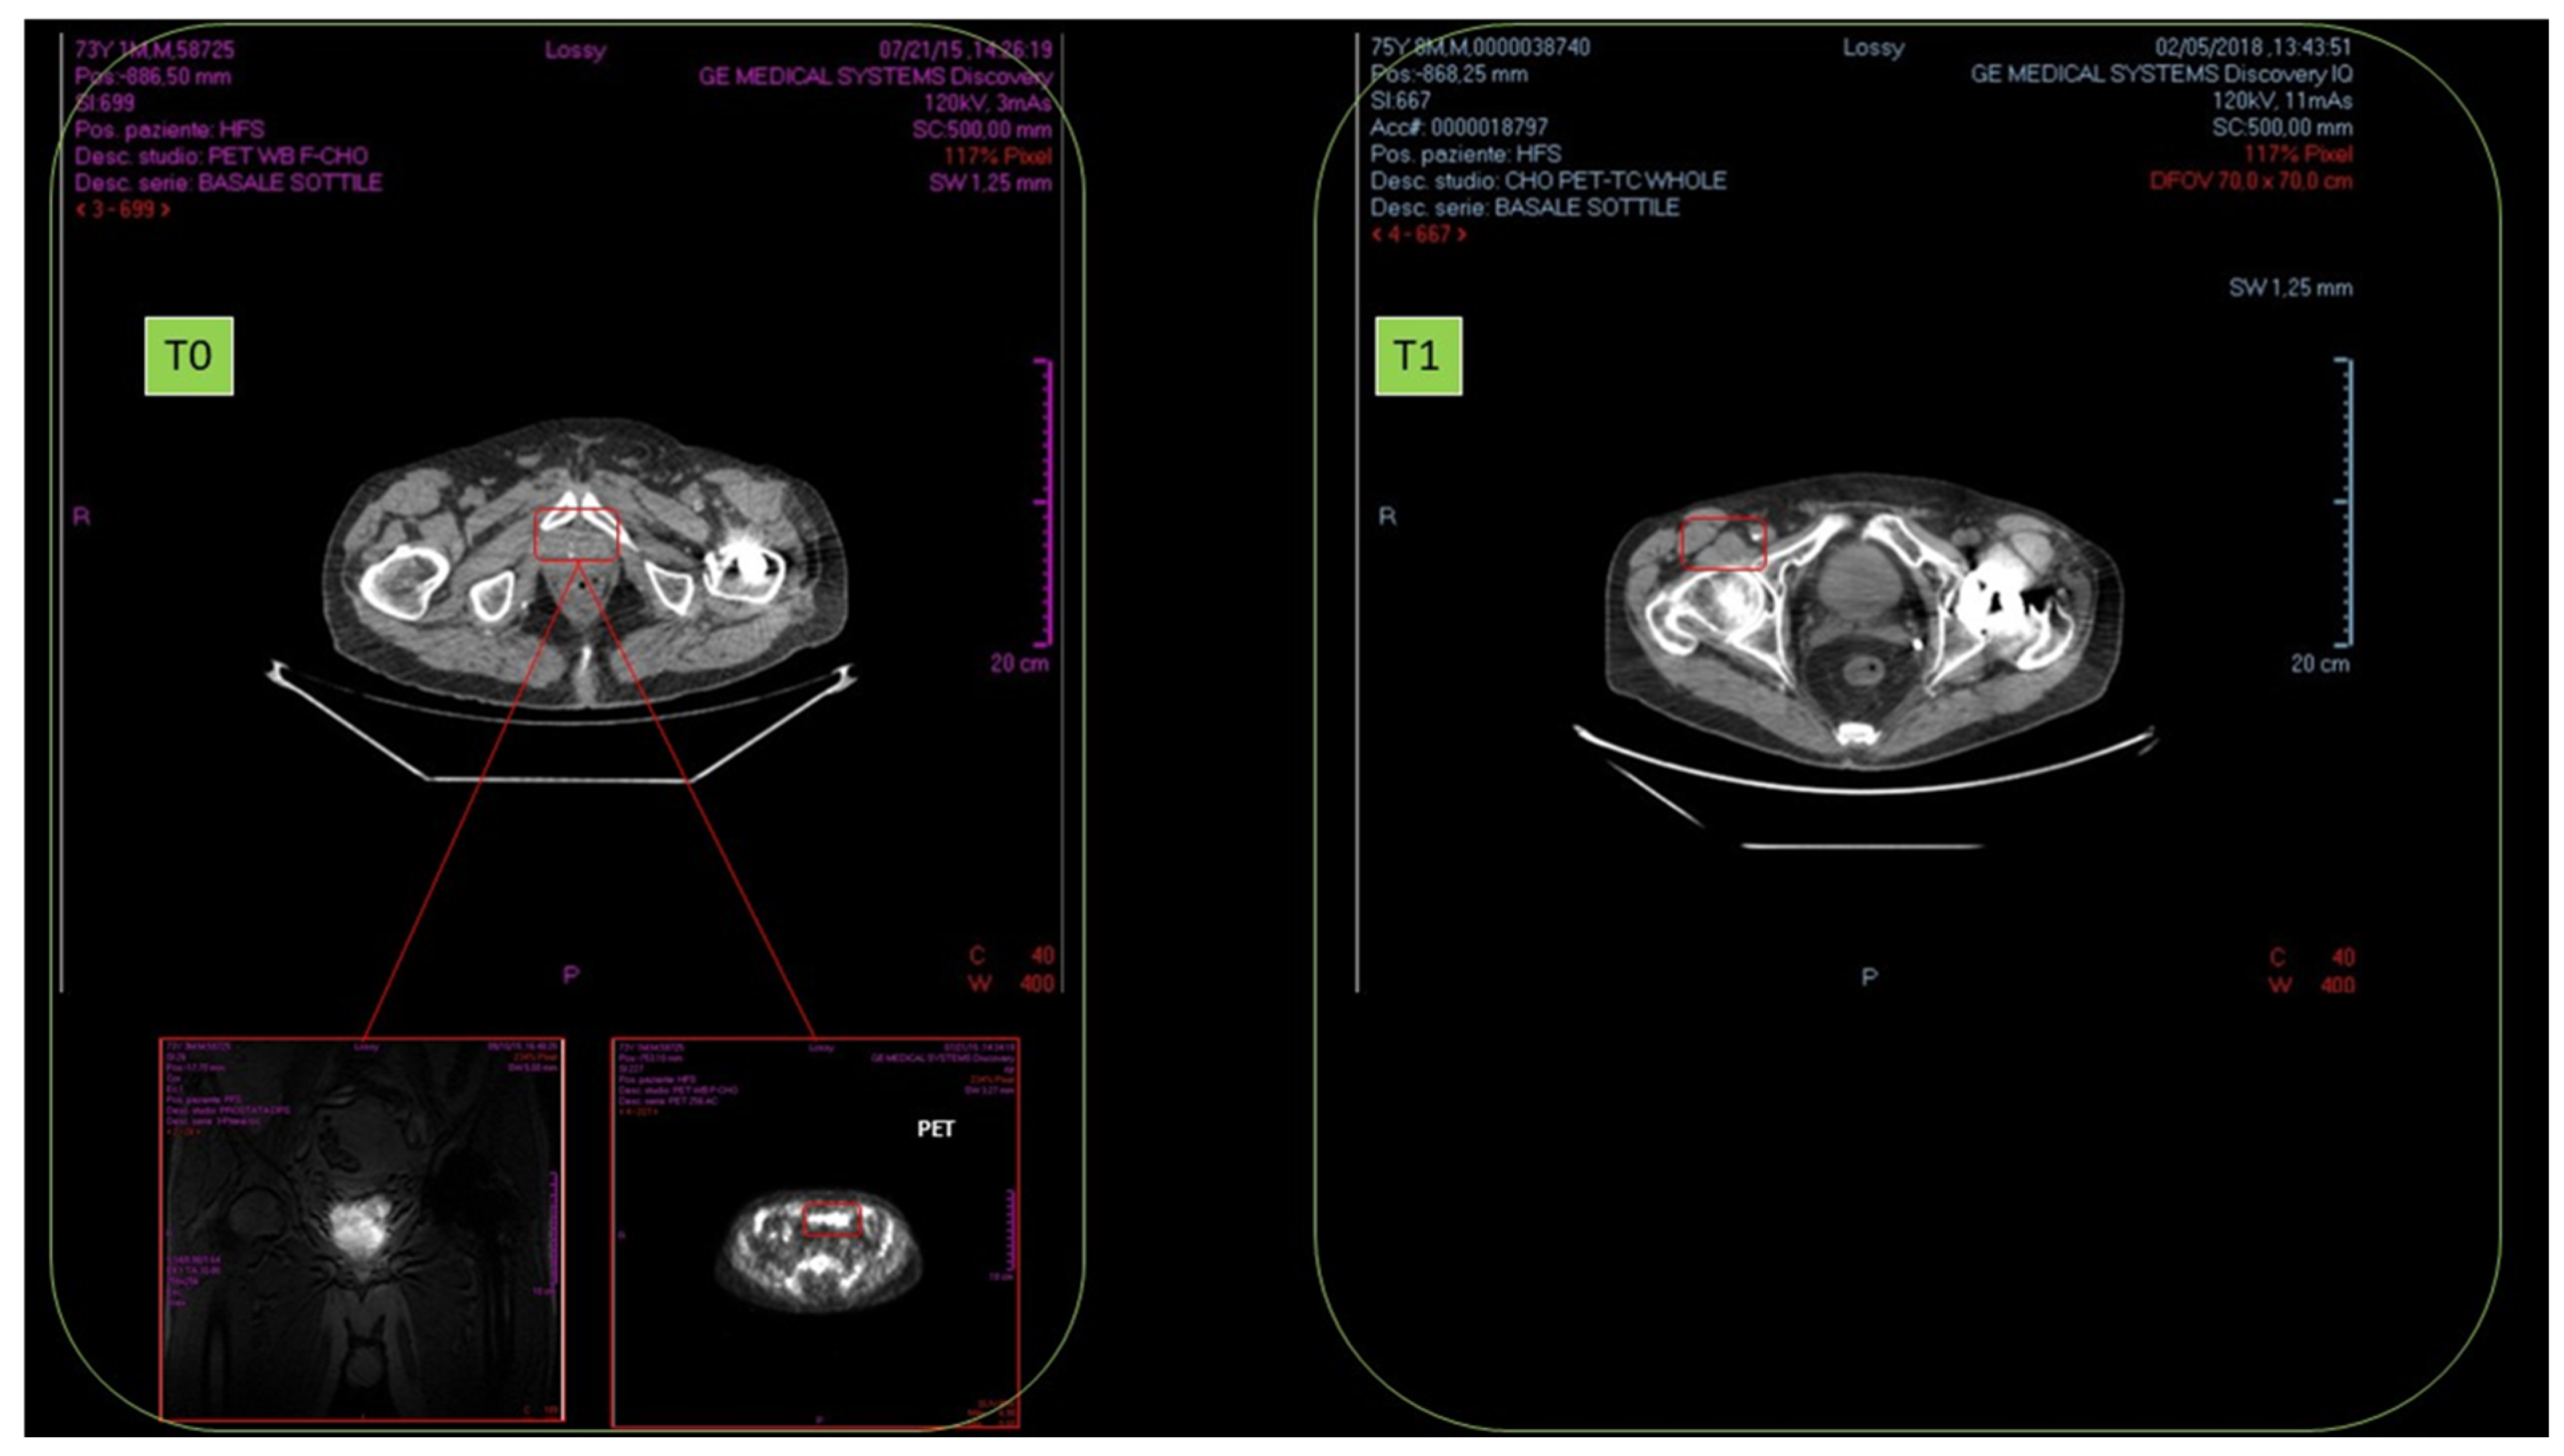The height and width of the screenshot is (1456, 2564).
Task: Select the red ROI box on T1 CT
Action: tap(1722, 543)
